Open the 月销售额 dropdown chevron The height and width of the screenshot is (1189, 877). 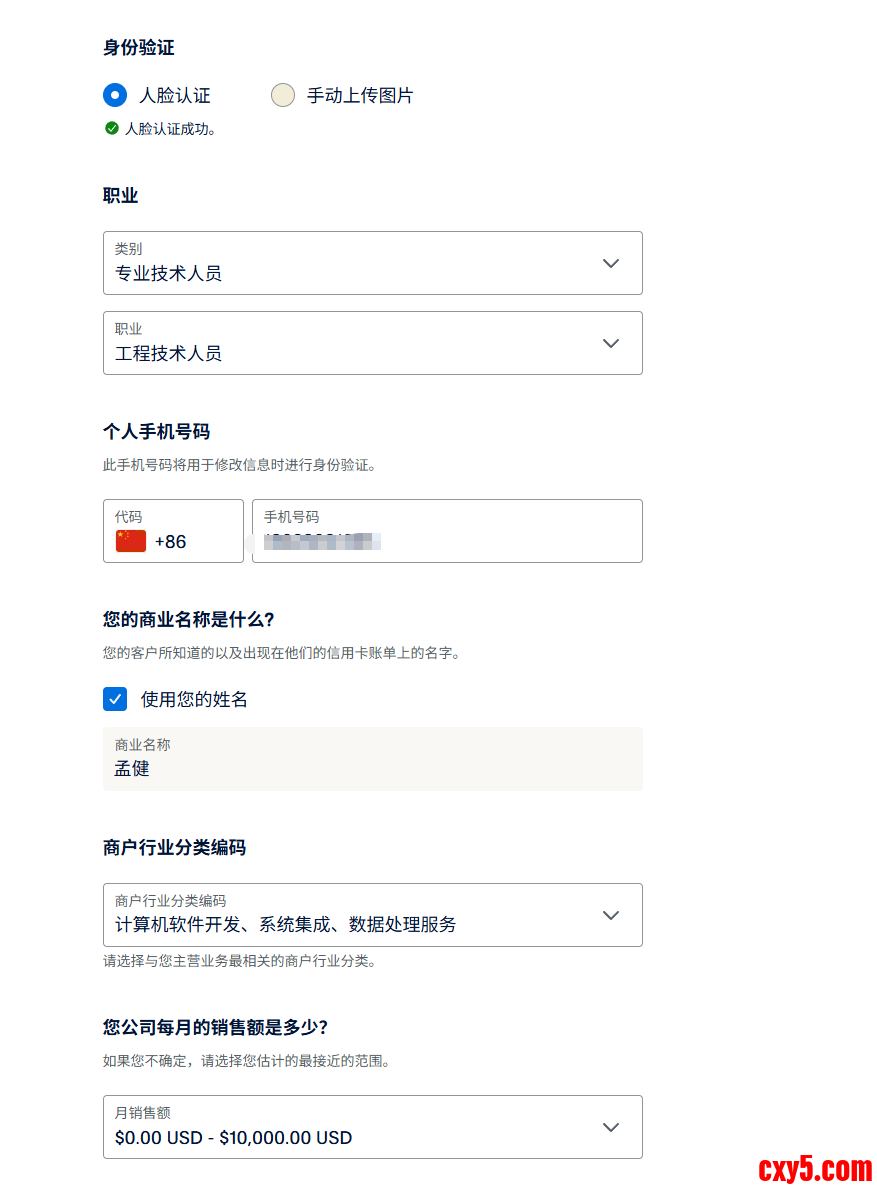(x=611, y=1127)
